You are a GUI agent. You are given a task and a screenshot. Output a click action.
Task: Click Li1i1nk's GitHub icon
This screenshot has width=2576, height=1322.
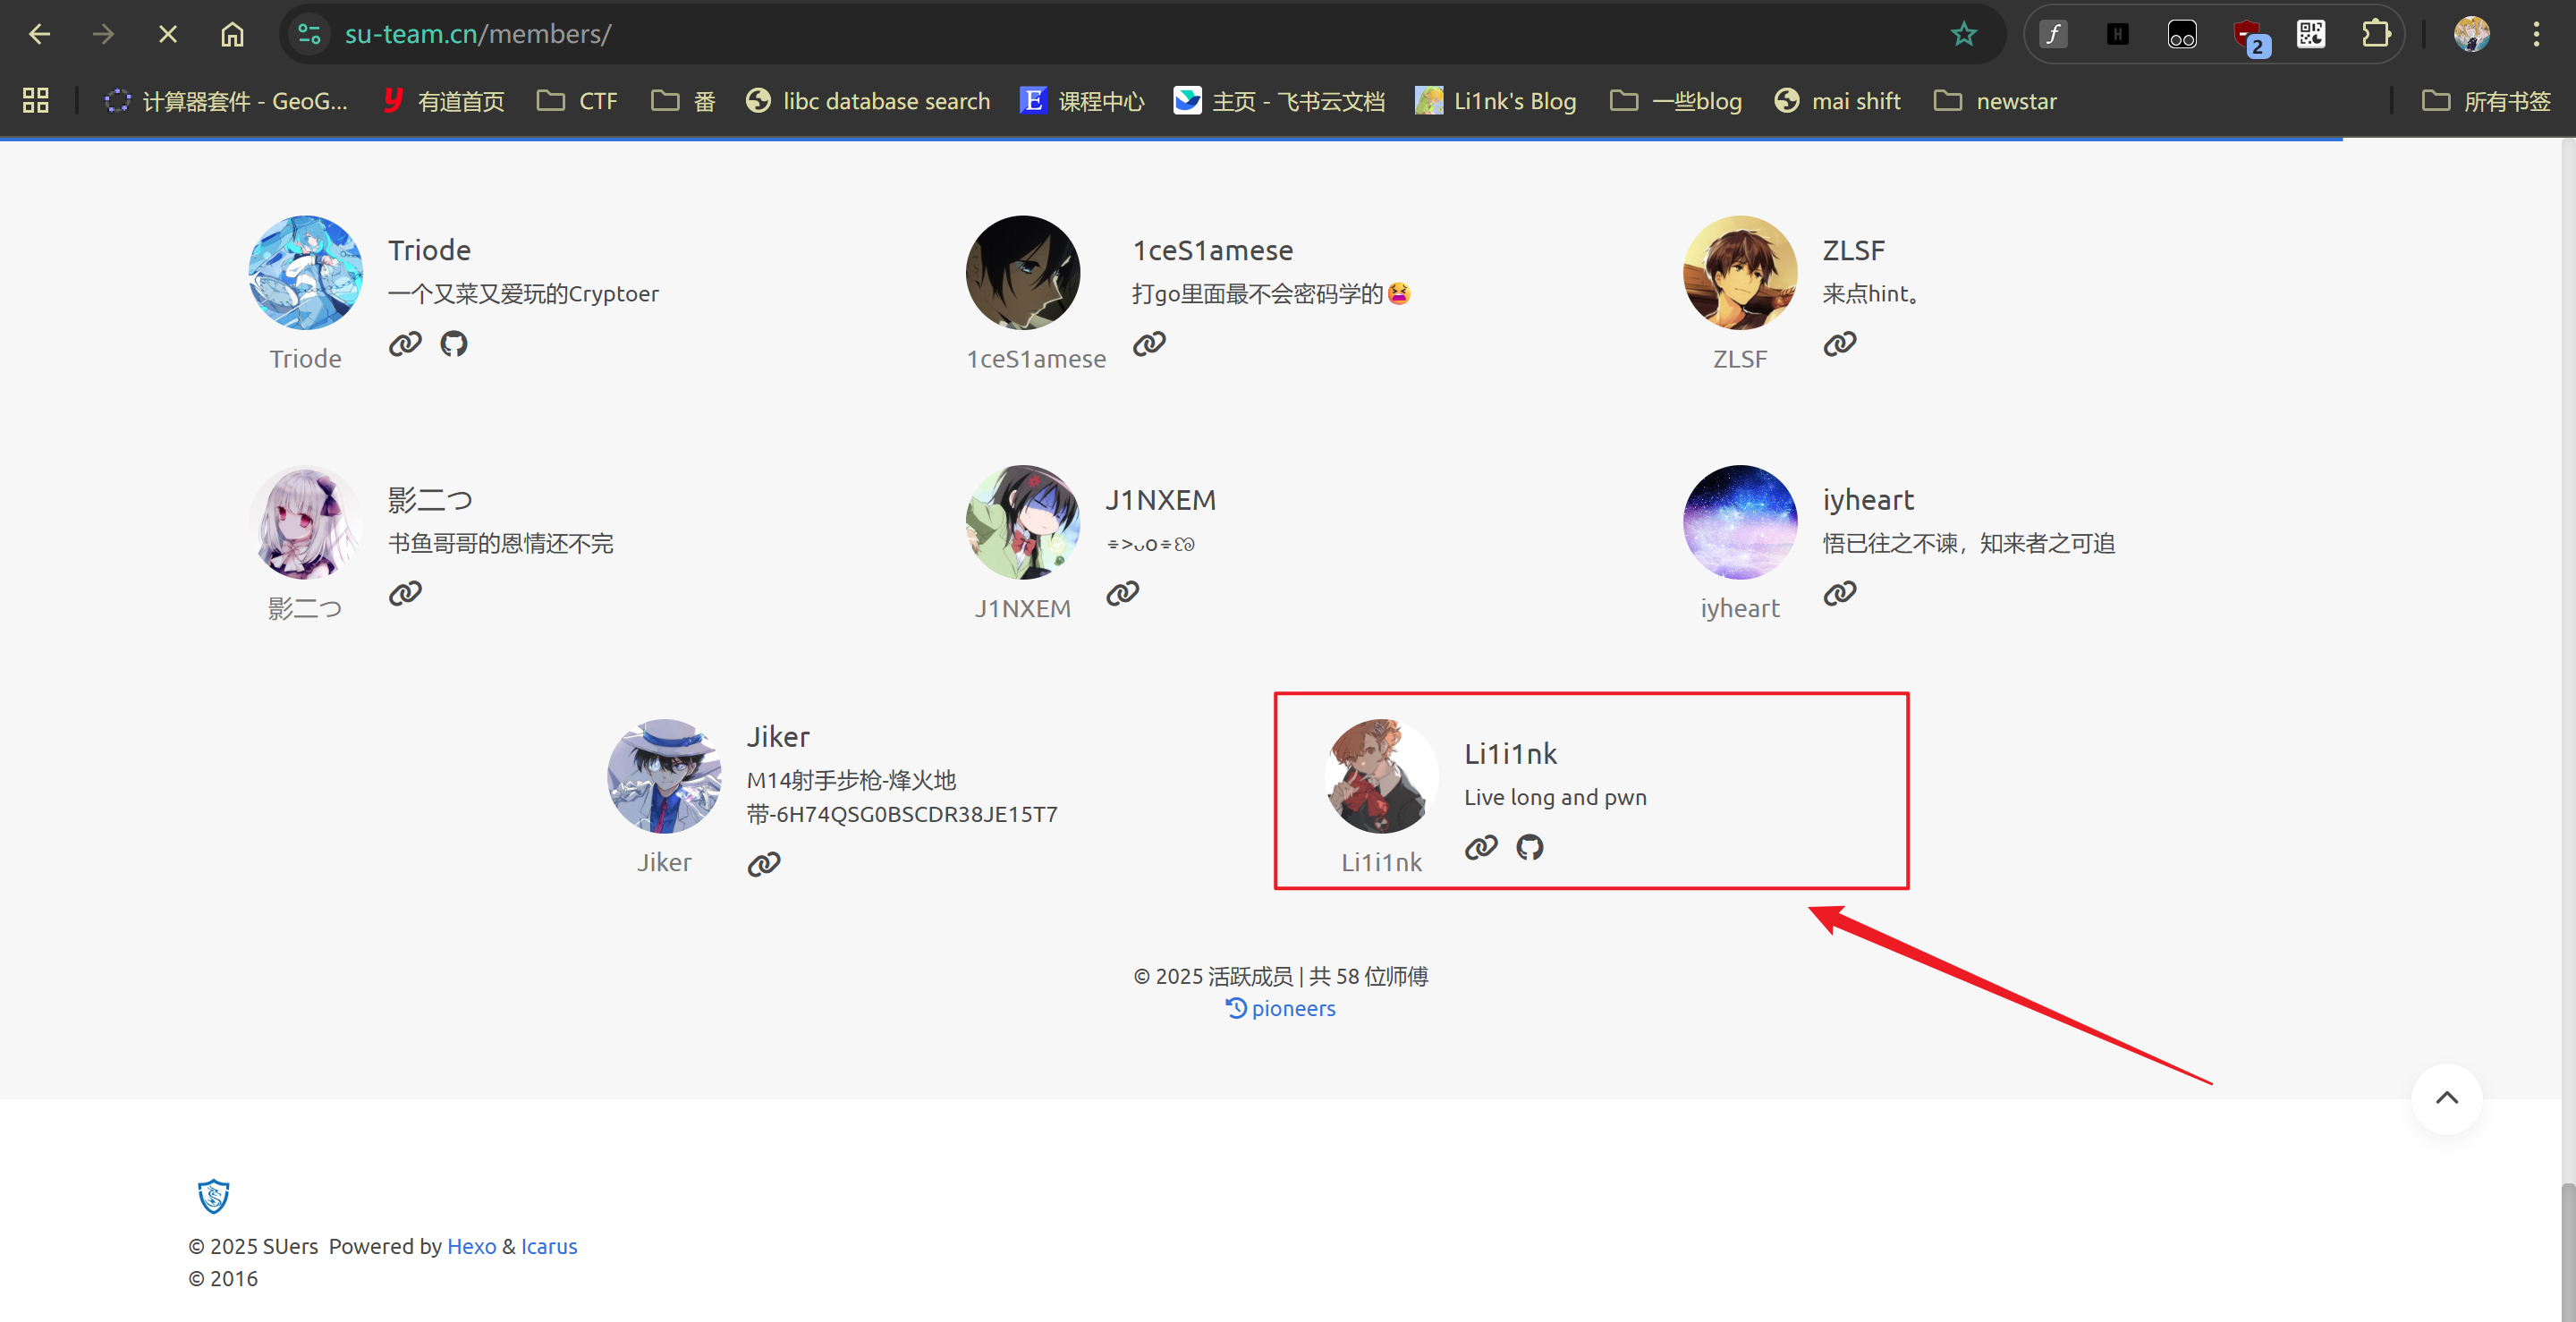1529,847
